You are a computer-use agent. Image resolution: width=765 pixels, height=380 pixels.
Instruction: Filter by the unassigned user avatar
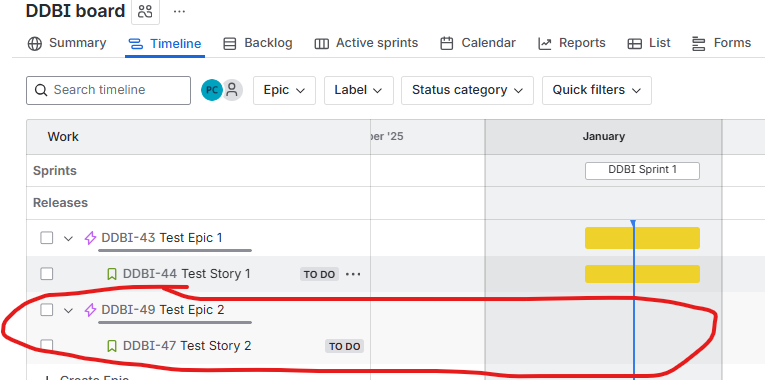click(233, 90)
